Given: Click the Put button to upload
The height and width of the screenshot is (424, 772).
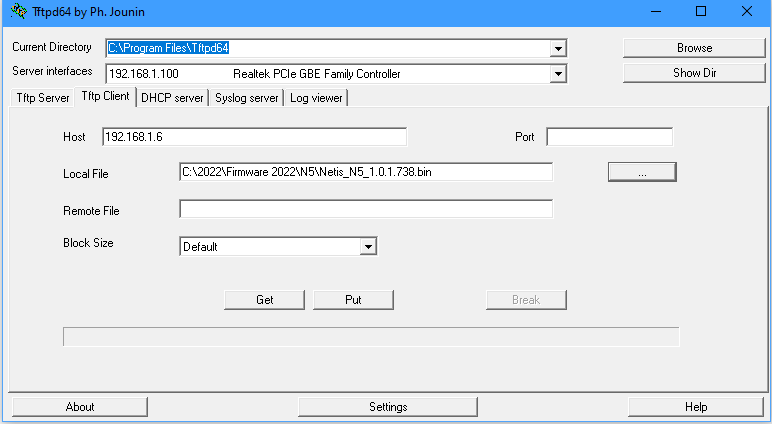Looking at the screenshot, I should pyautogui.click(x=353, y=300).
